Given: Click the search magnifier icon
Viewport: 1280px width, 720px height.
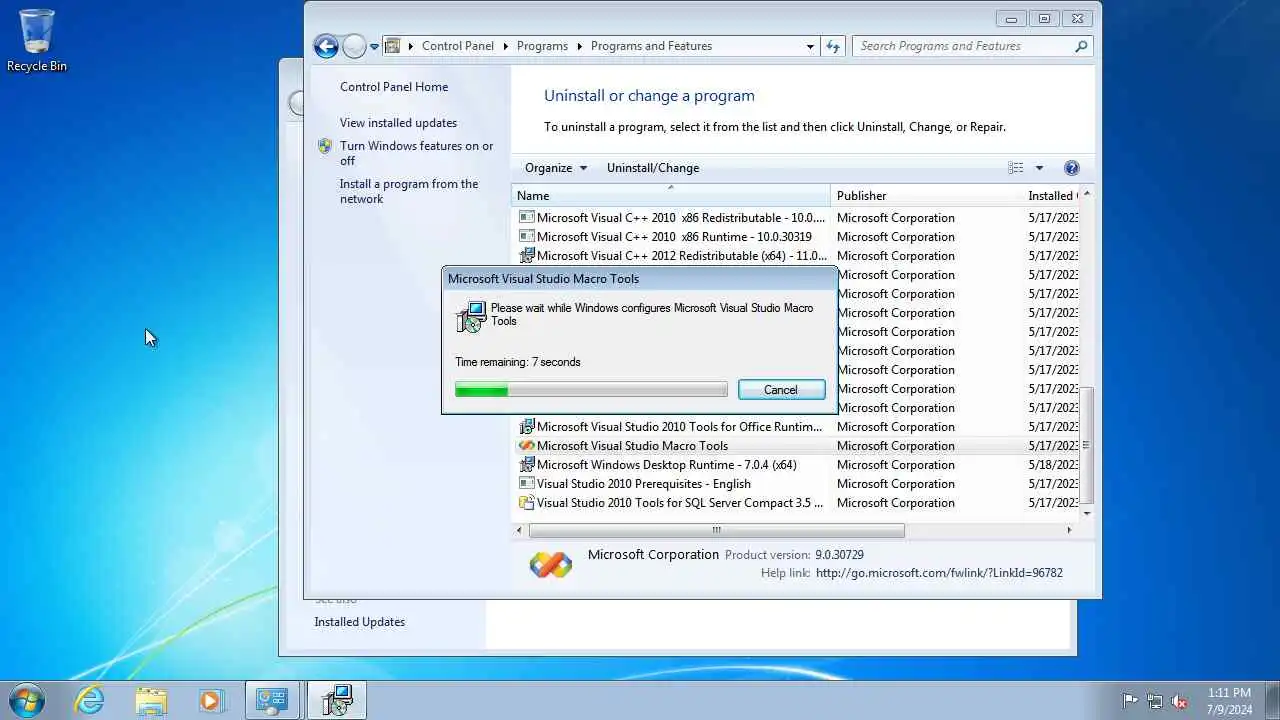Looking at the screenshot, I should pos(1081,46).
